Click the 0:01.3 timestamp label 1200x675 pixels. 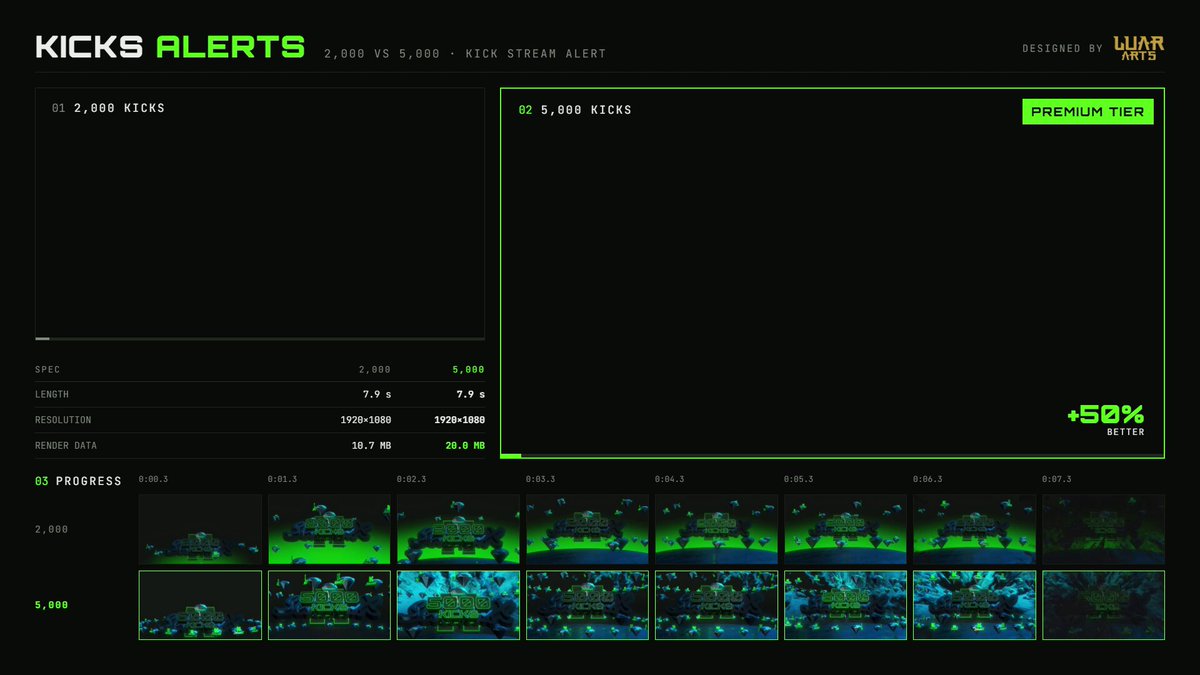(x=283, y=480)
